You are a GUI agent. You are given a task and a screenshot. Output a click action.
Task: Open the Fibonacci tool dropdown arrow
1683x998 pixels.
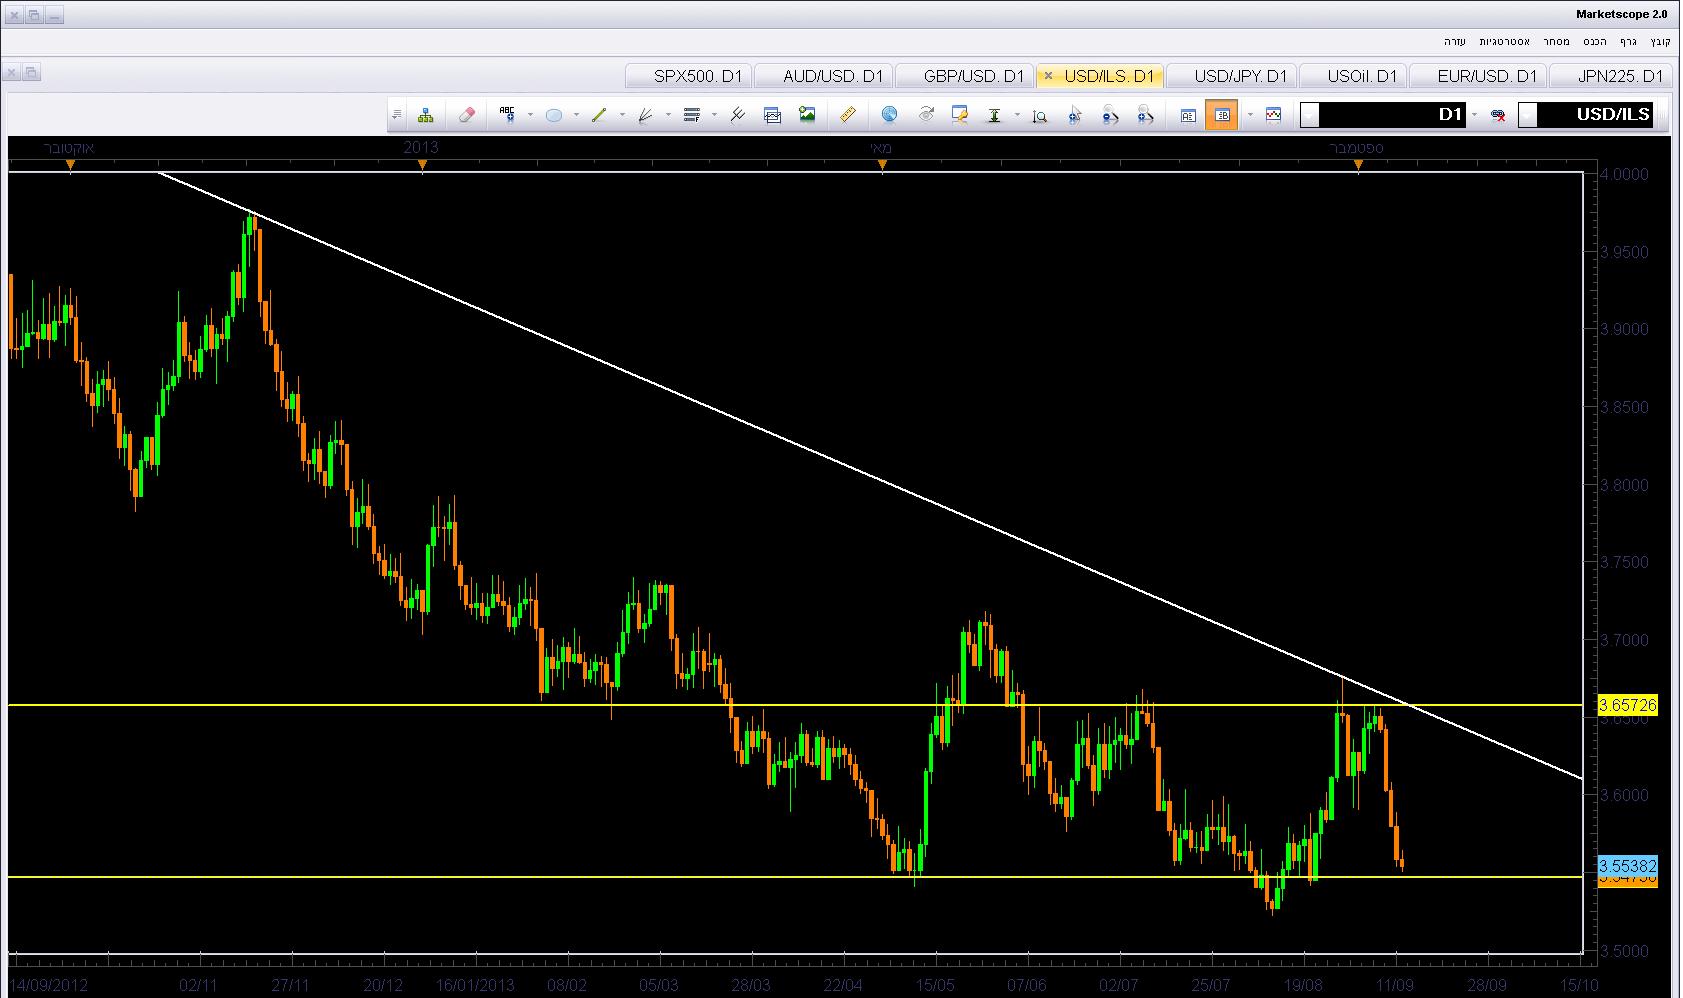click(714, 115)
